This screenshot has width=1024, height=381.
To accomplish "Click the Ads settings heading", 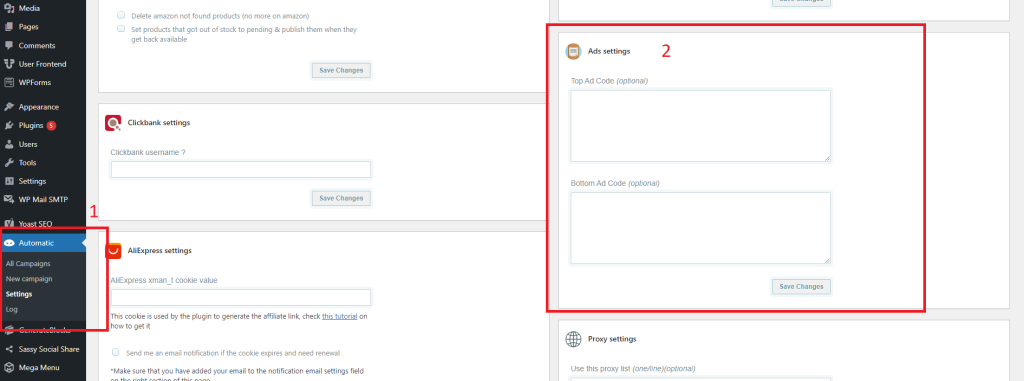I will pyautogui.click(x=609, y=51).
